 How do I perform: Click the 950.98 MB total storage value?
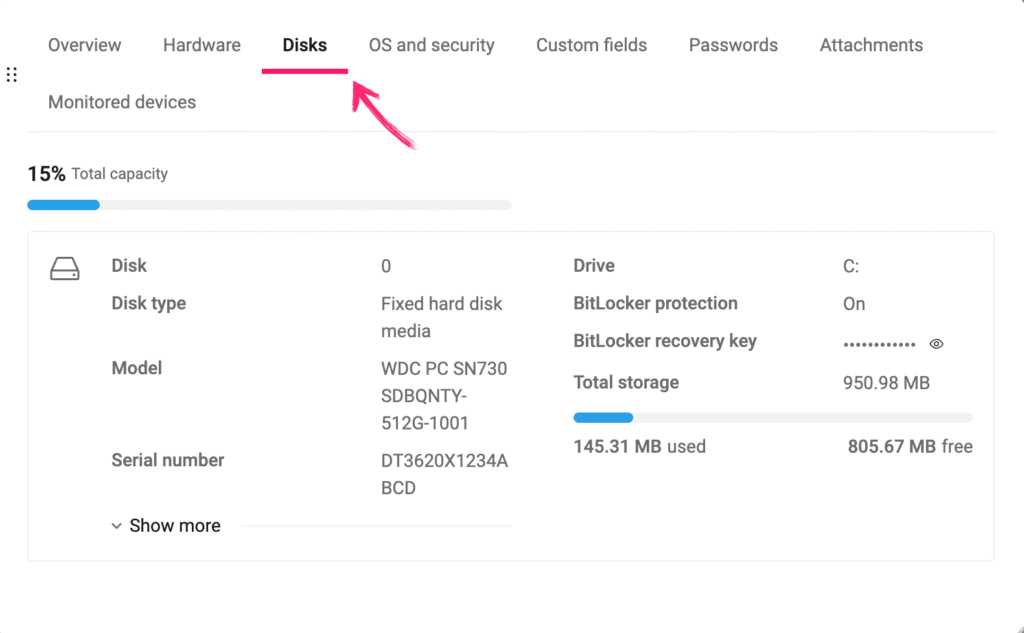pos(887,383)
